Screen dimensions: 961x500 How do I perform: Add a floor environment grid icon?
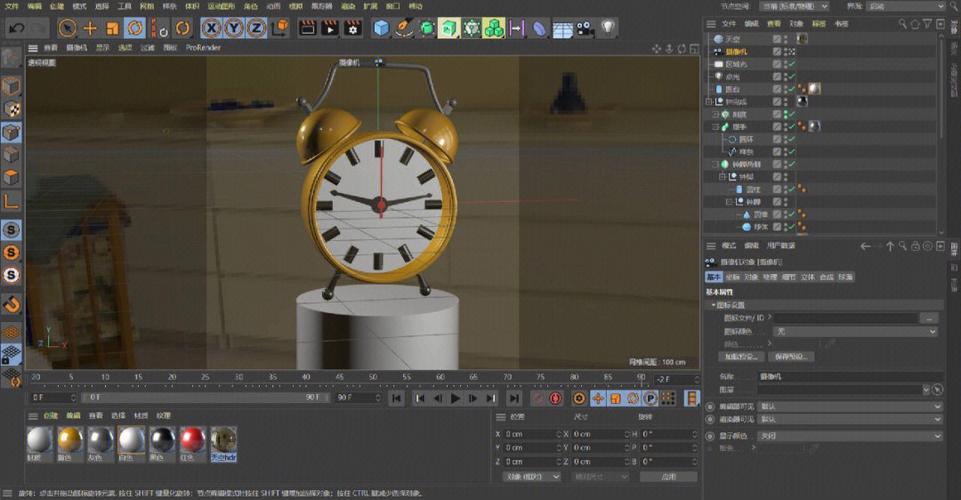[x=562, y=29]
